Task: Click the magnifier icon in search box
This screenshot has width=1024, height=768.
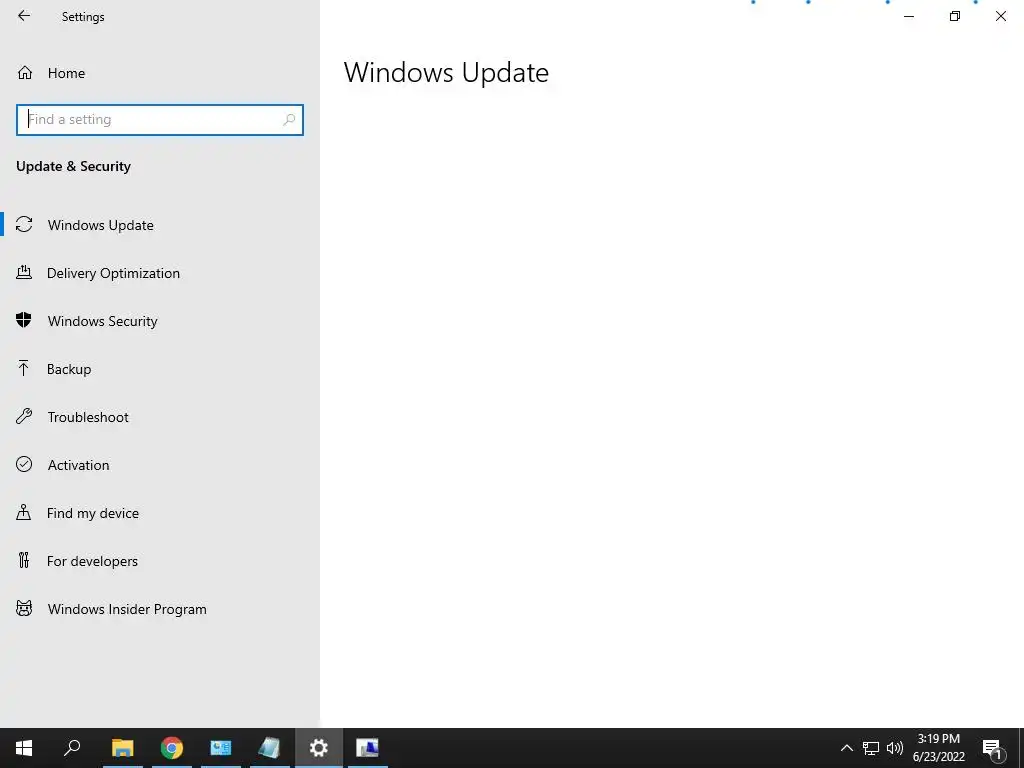Action: coord(289,120)
